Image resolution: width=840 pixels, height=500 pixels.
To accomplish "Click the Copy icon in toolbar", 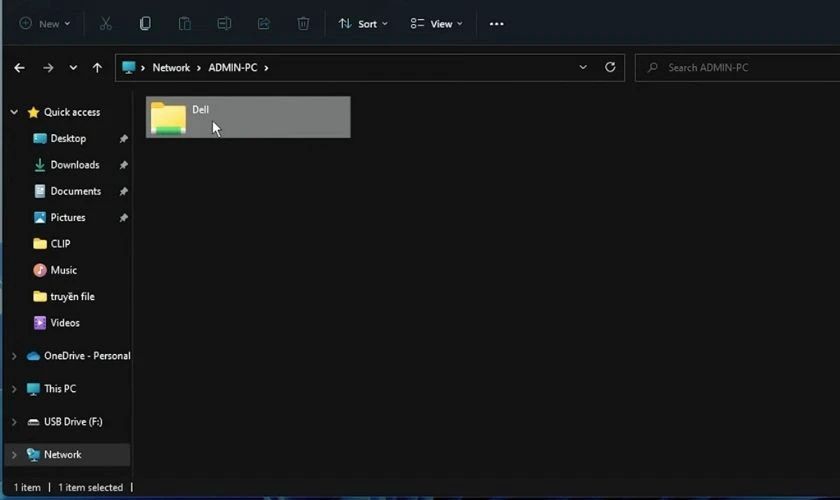I will coord(145,23).
